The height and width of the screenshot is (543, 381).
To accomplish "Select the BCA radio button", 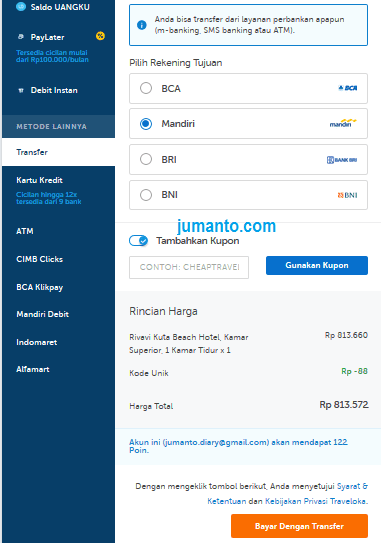I will click(146, 88).
